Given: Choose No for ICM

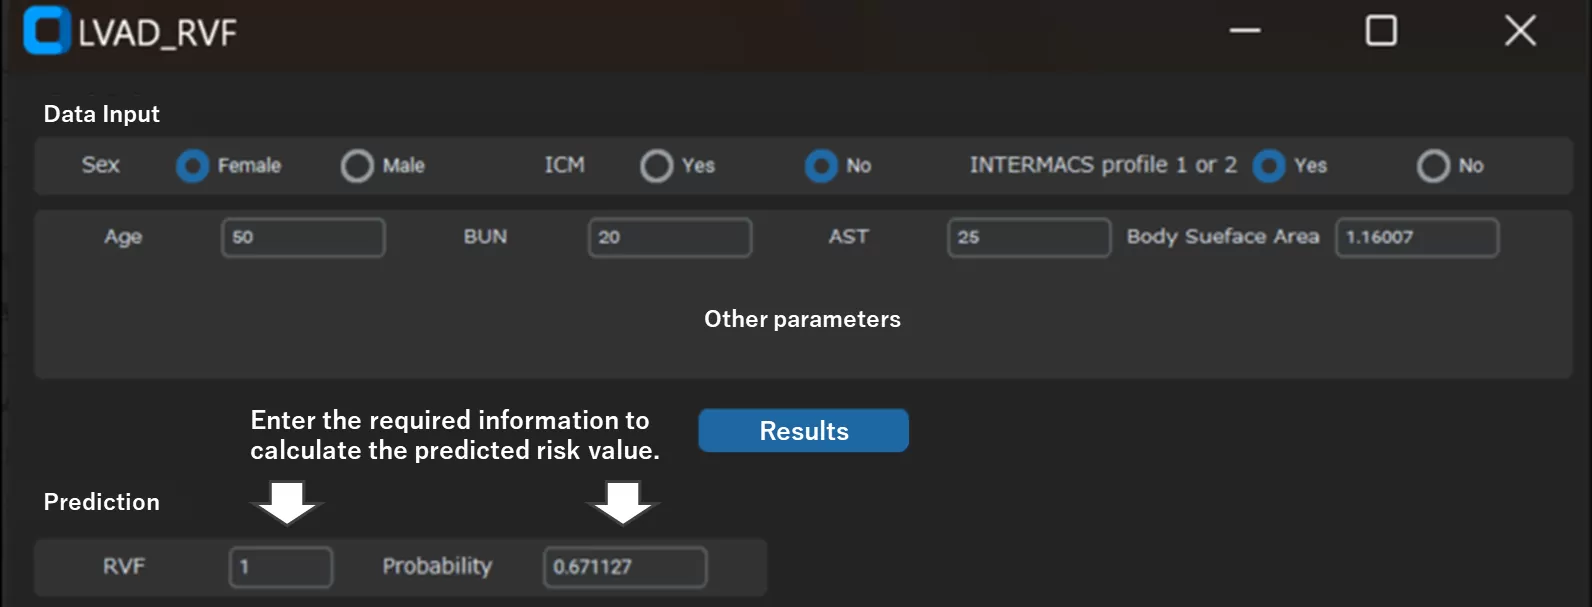Looking at the screenshot, I should coord(821,166).
